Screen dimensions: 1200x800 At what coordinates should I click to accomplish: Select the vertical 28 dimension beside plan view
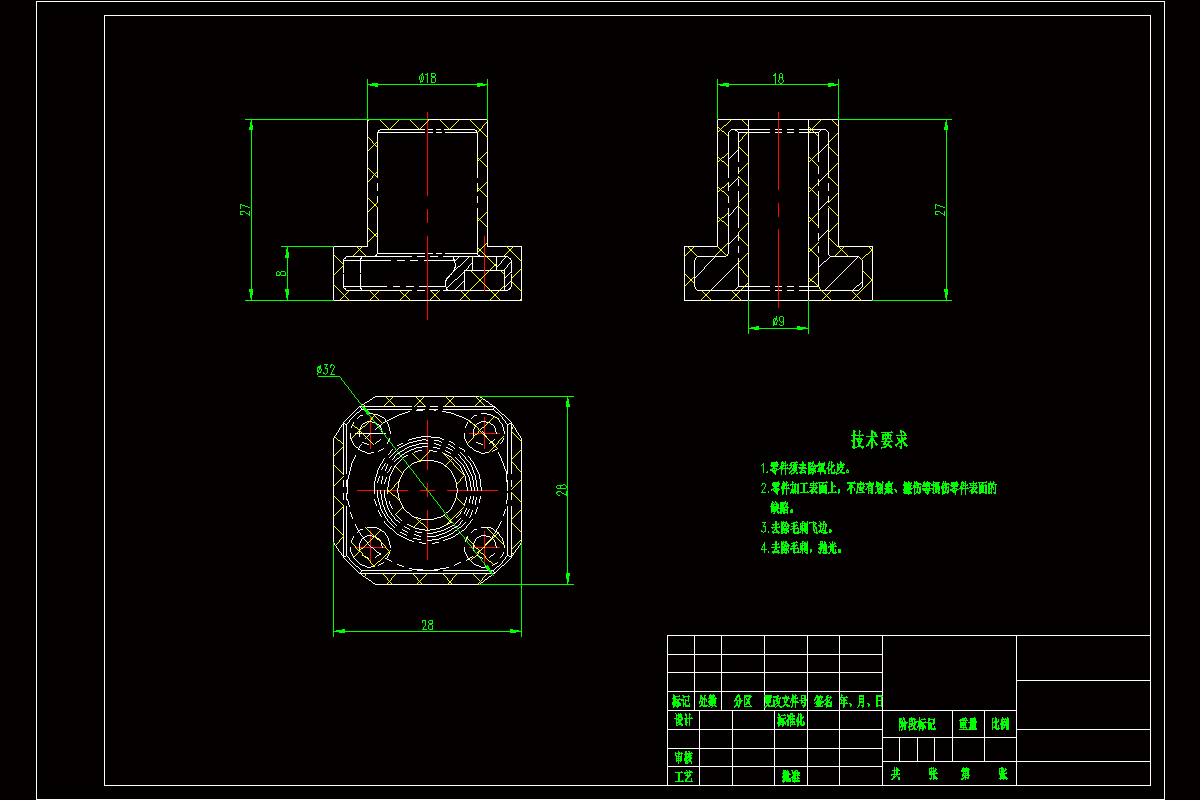562,489
